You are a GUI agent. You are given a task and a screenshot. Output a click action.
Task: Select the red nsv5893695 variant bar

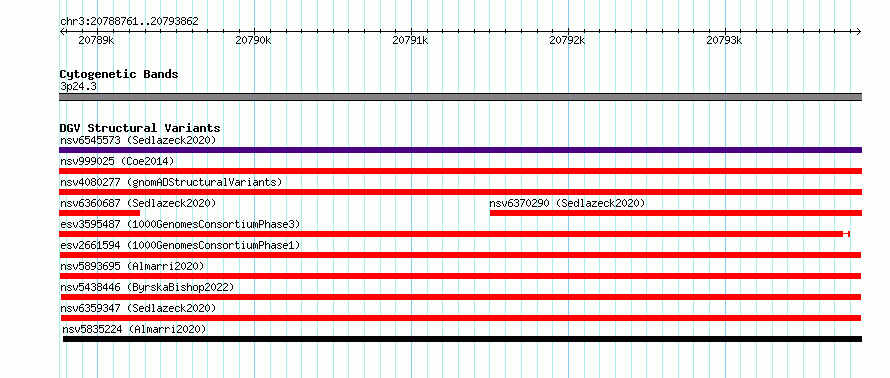pos(460,276)
